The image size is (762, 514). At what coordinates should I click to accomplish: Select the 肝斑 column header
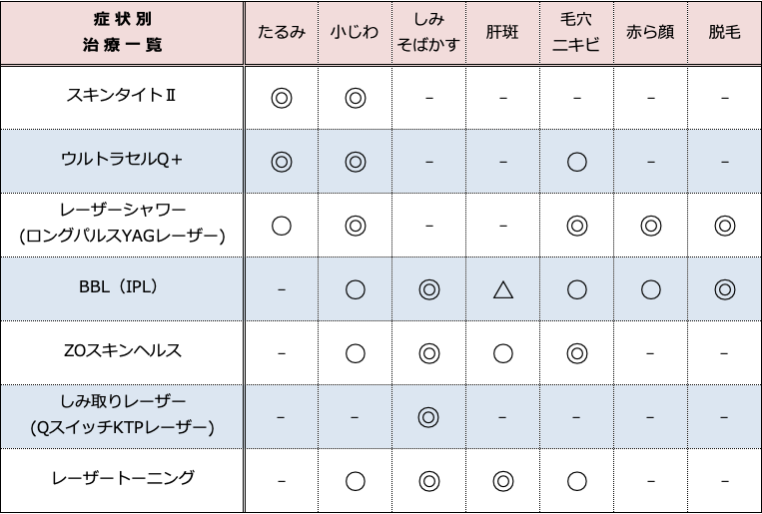point(503,32)
